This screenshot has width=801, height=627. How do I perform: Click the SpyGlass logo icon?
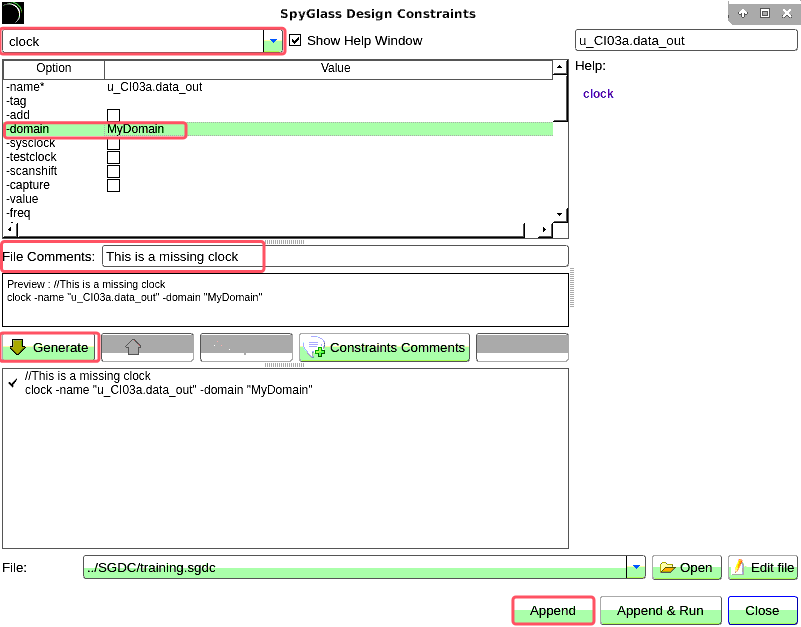(13, 13)
